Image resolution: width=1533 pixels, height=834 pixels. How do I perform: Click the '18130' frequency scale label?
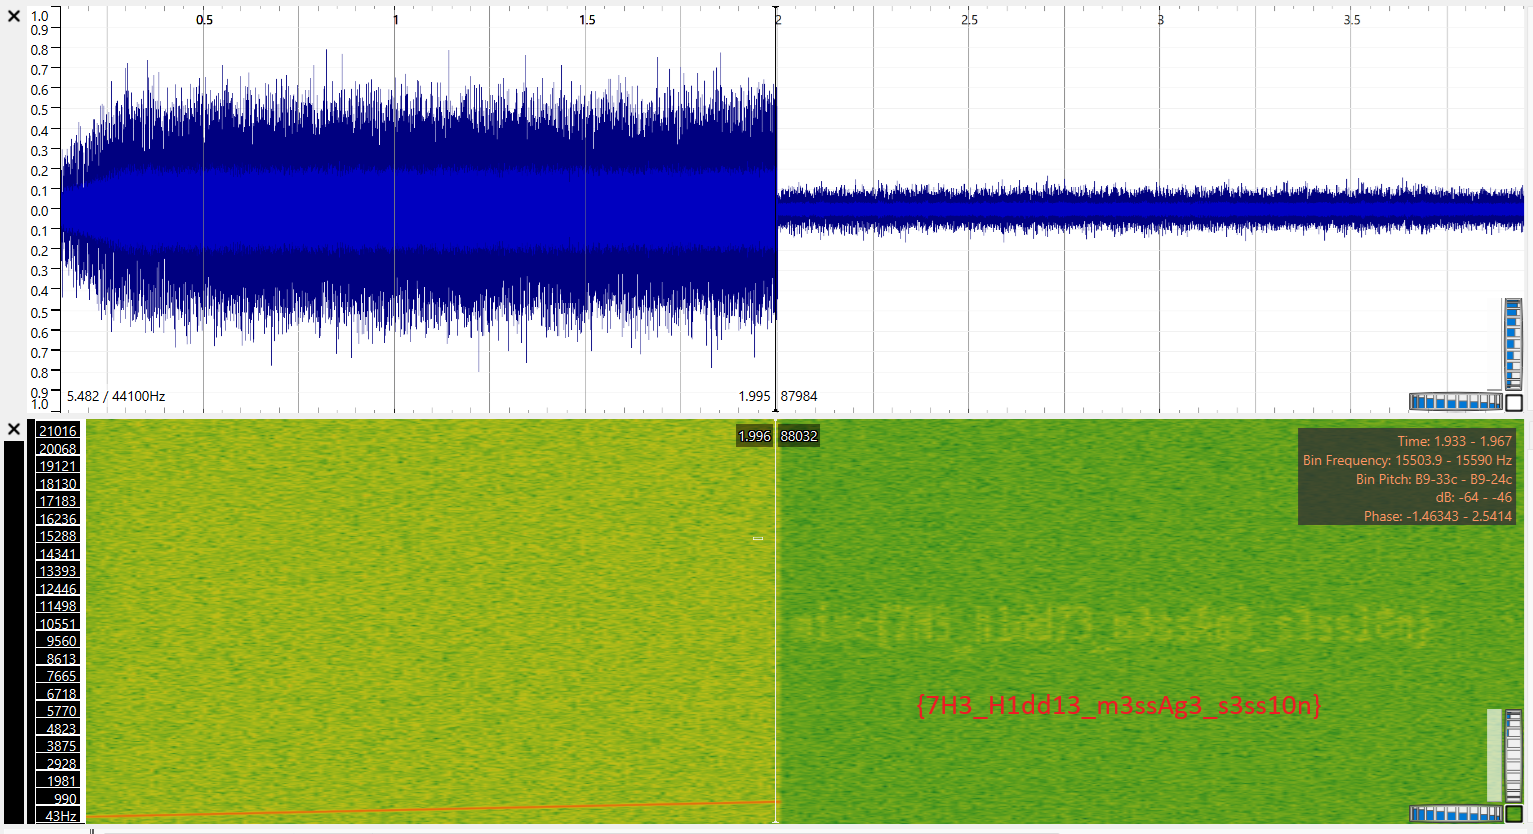[58, 484]
